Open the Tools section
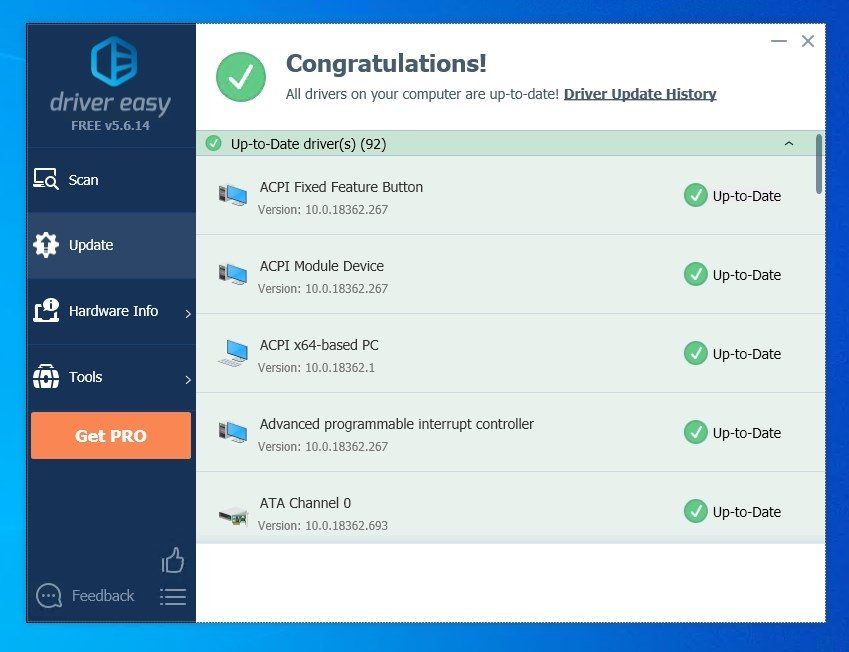This screenshot has height=652, width=849. [111, 377]
